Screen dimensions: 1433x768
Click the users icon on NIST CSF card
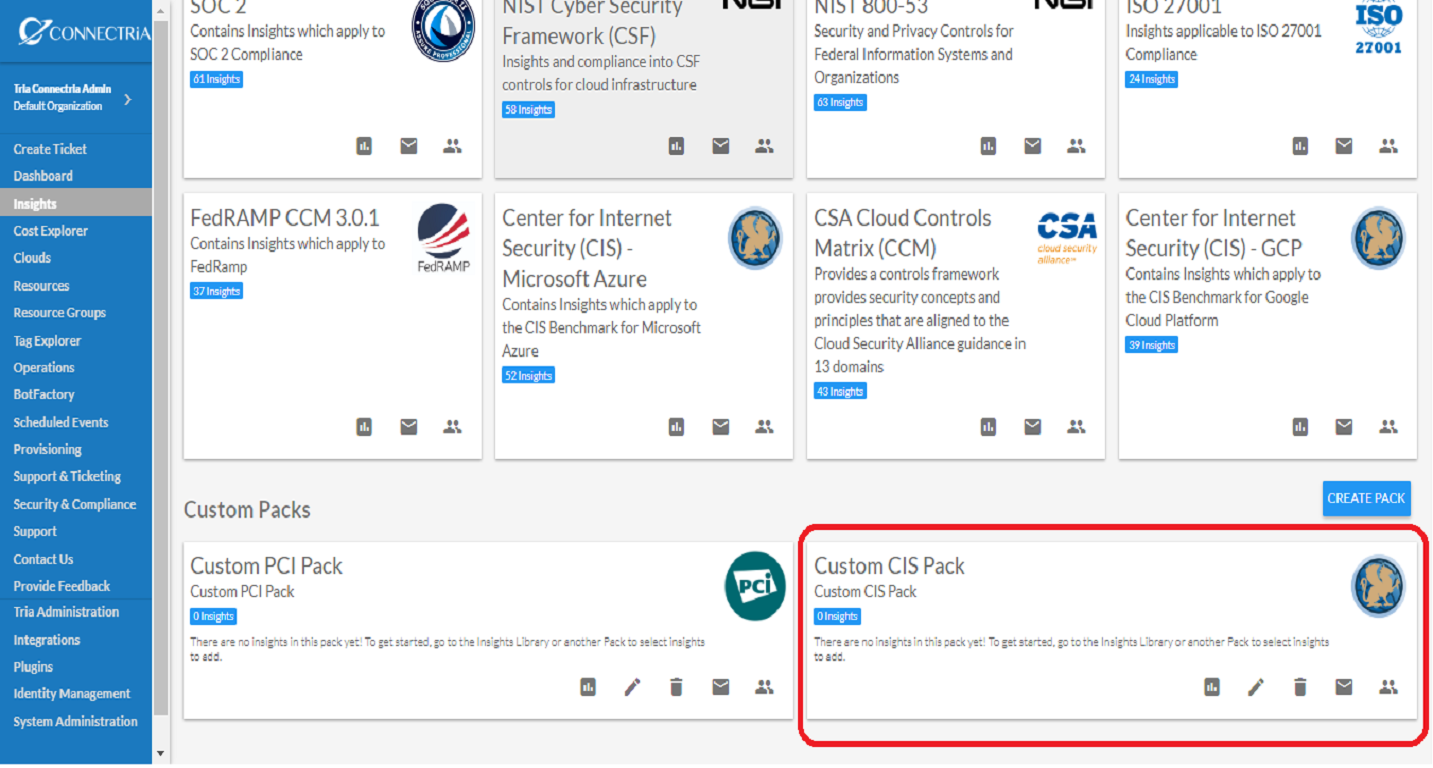[x=765, y=146]
